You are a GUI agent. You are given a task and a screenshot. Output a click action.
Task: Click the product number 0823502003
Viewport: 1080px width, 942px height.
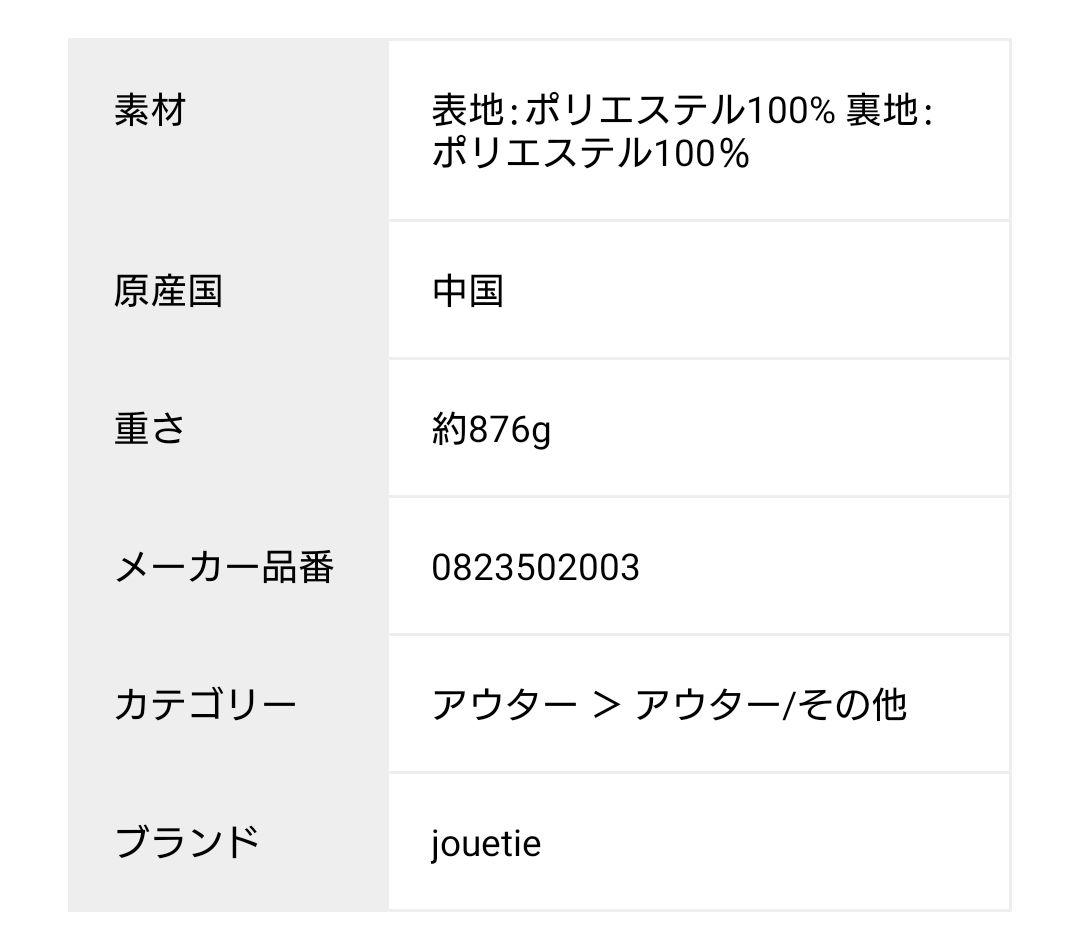coord(535,567)
